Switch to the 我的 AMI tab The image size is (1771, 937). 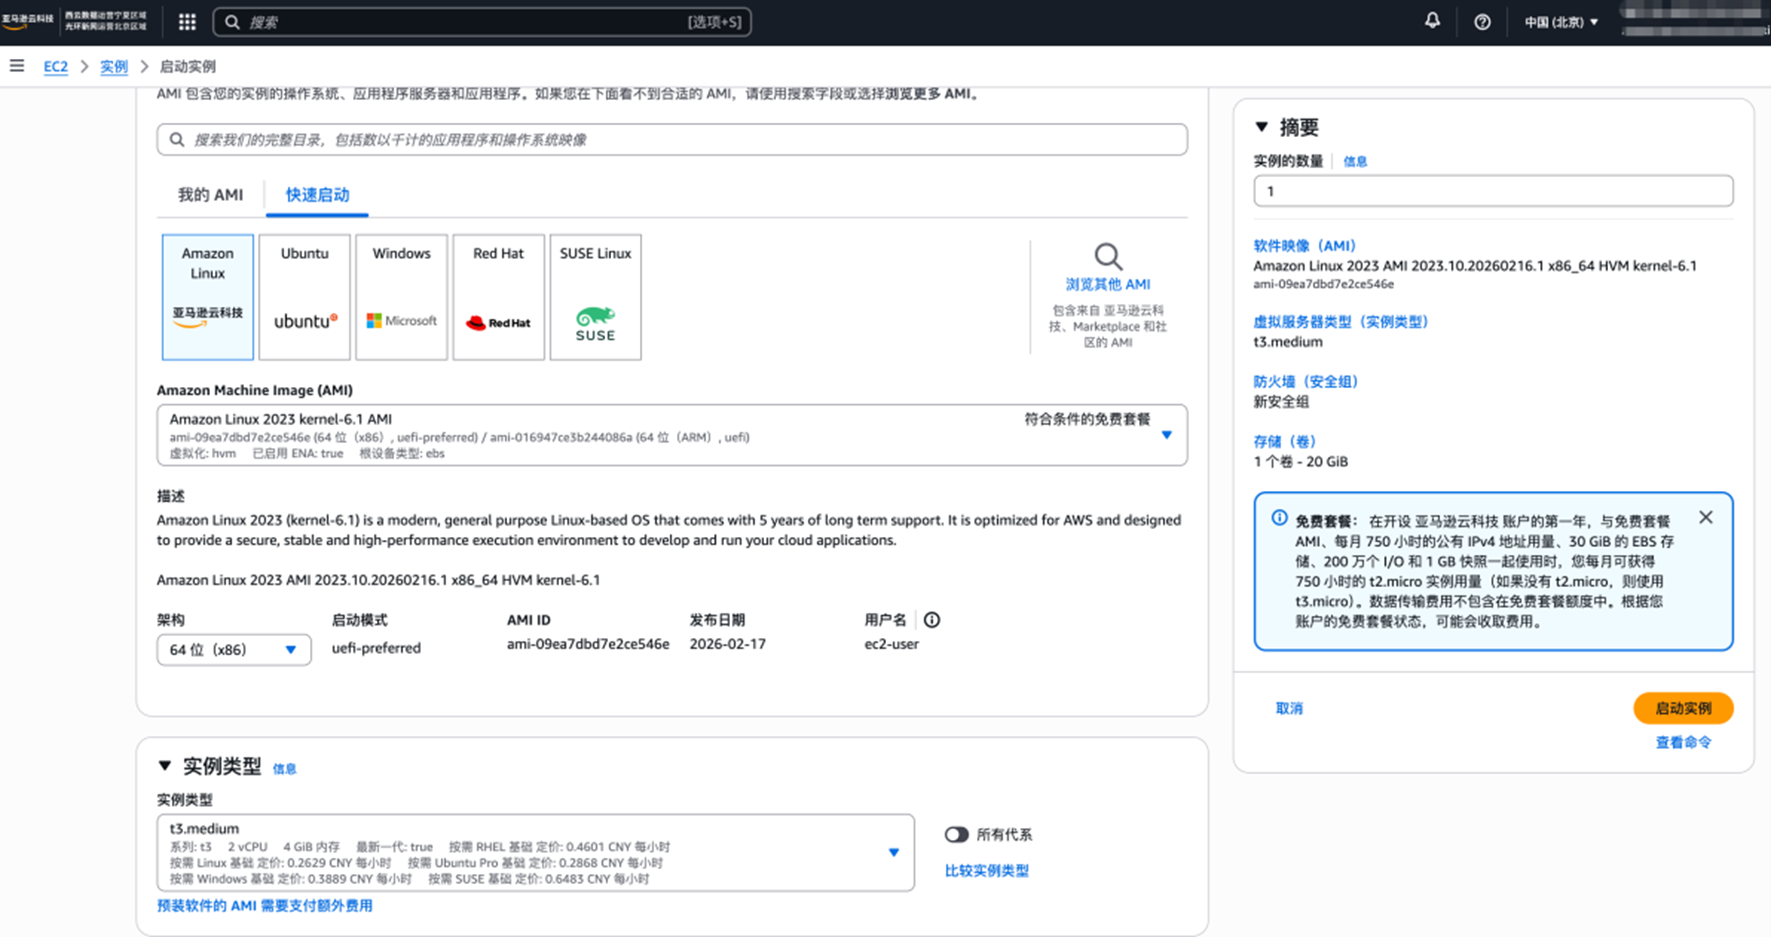click(x=210, y=195)
